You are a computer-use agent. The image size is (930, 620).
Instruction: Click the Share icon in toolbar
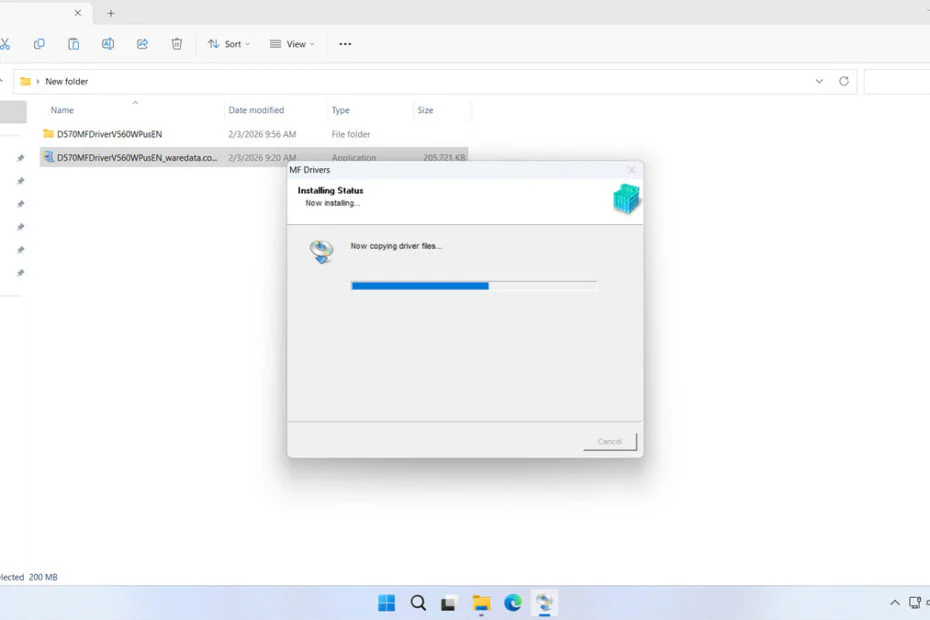click(x=142, y=44)
